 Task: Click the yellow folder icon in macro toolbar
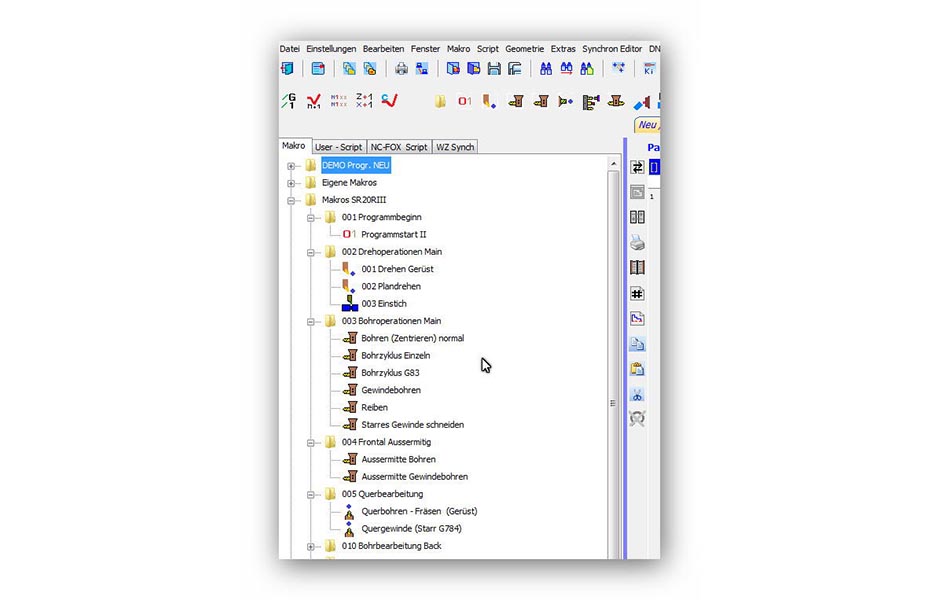click(440, 101)
